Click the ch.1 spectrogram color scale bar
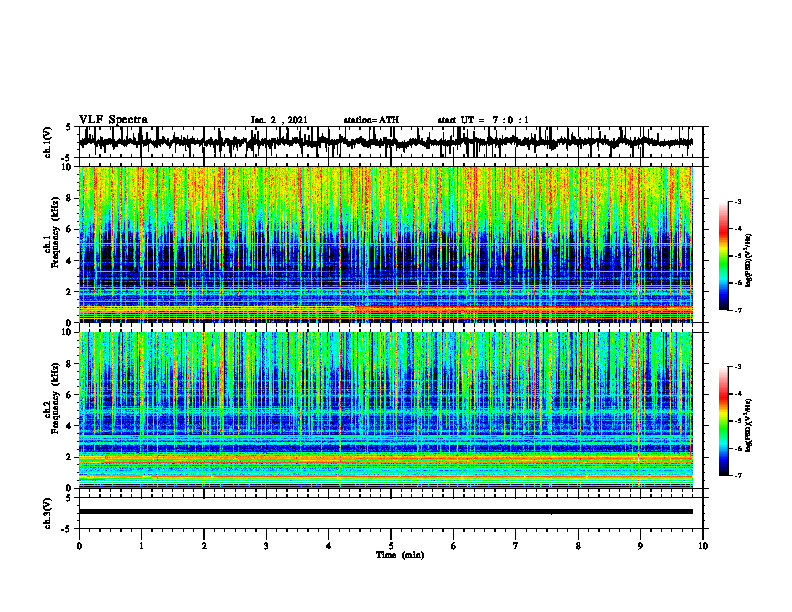792x612 pixels. [x=723, y=256]
